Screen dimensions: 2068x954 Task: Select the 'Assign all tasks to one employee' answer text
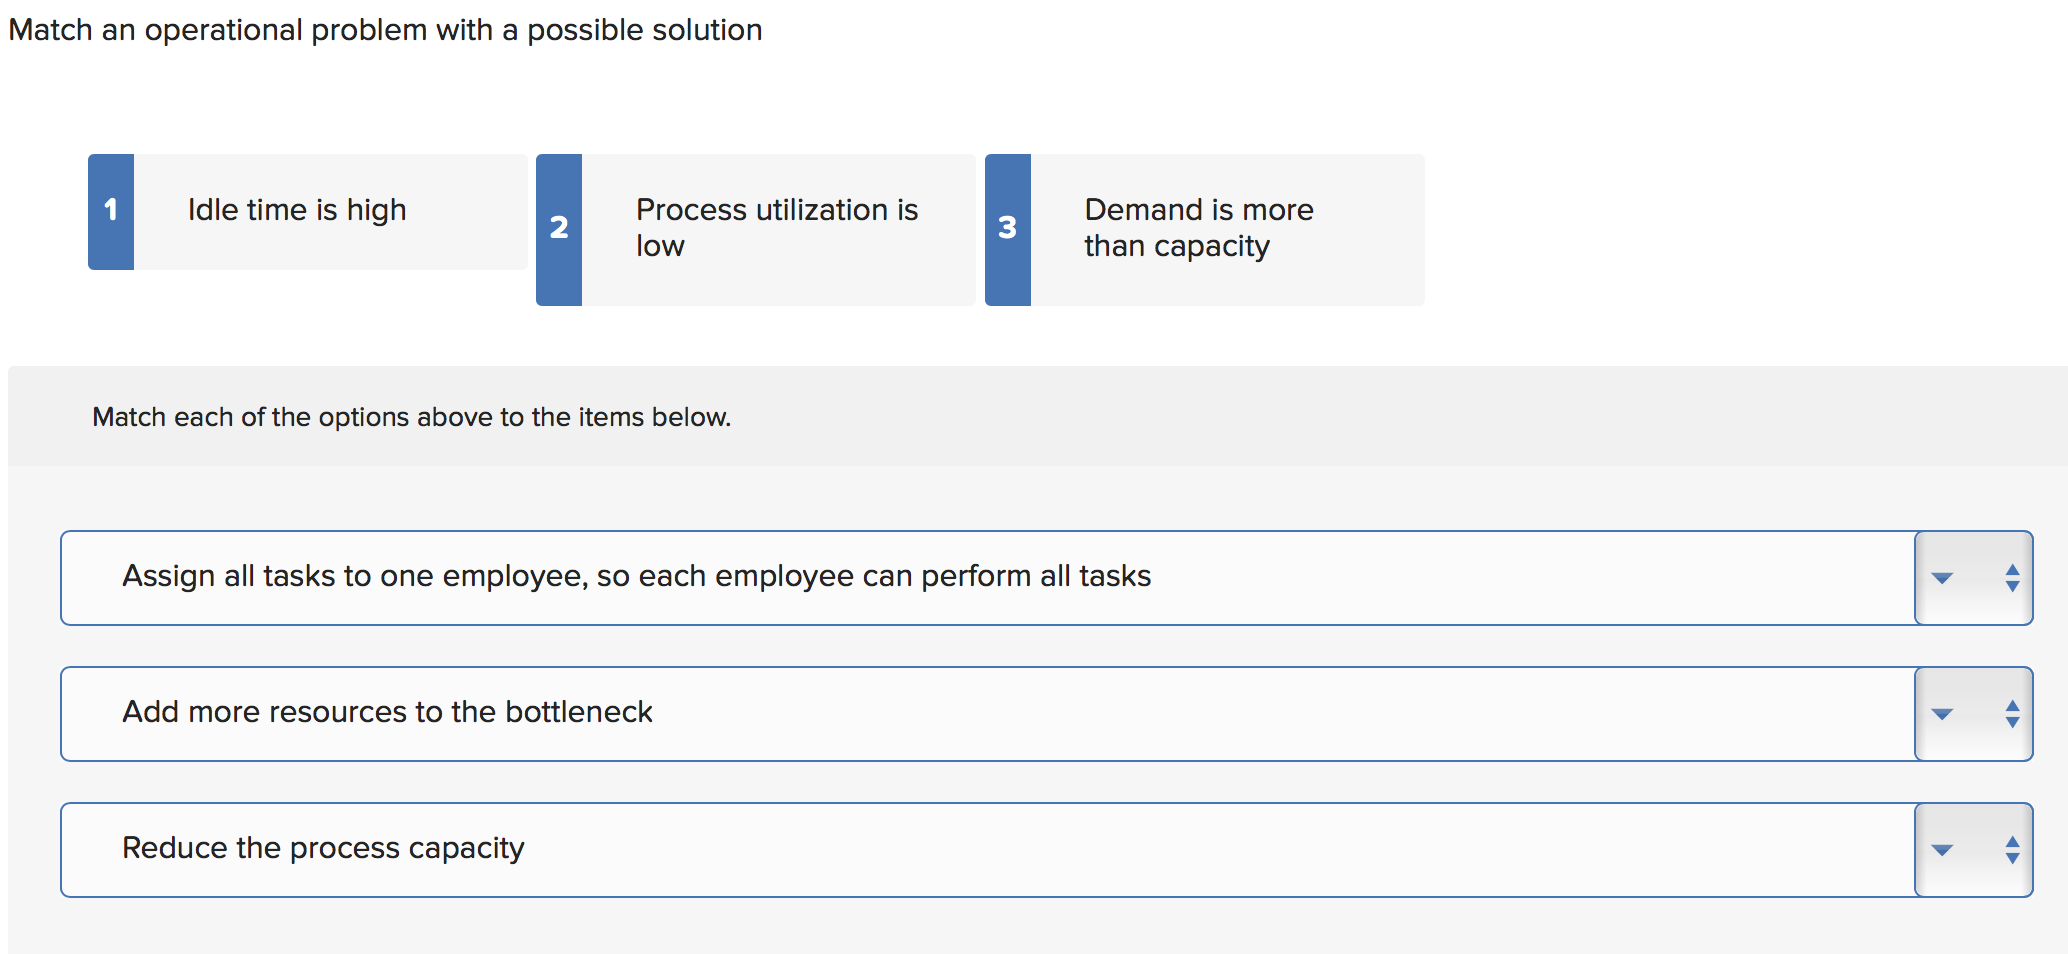click(636, 576)
